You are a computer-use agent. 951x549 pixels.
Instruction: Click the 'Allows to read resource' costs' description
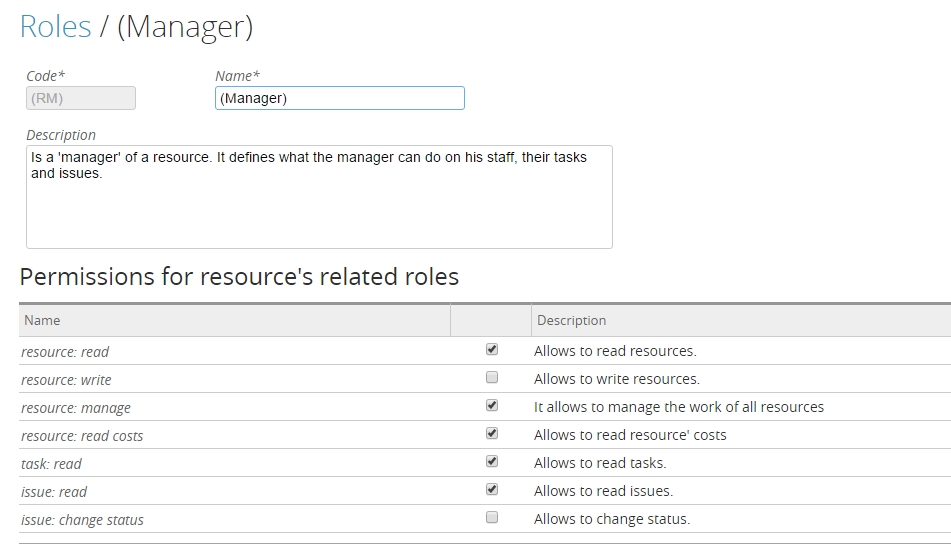click(630, 435)
